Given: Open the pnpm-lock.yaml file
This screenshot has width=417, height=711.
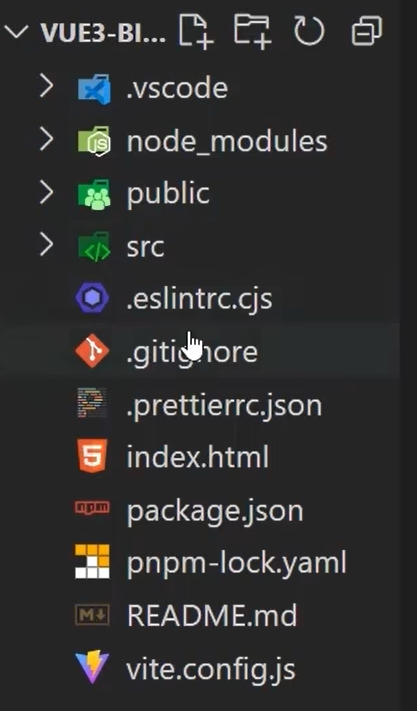Looking at the screenshot, I should (x=237, y=564).
